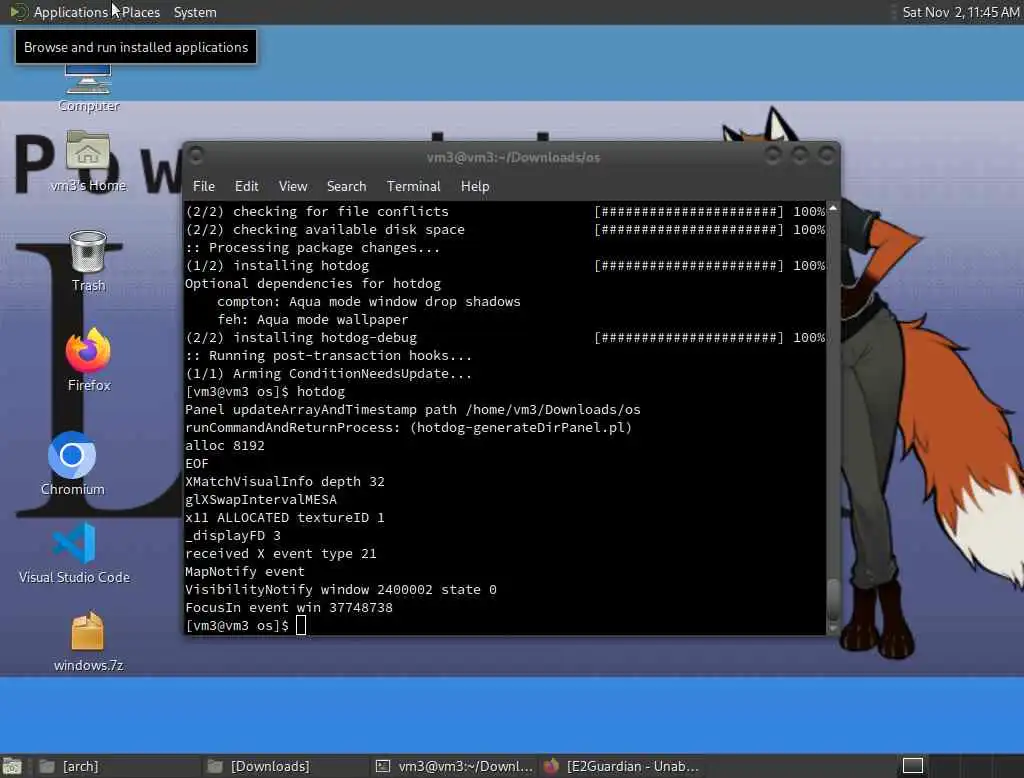Click the terminal scrollbar thumb

(x=833, y=599)
